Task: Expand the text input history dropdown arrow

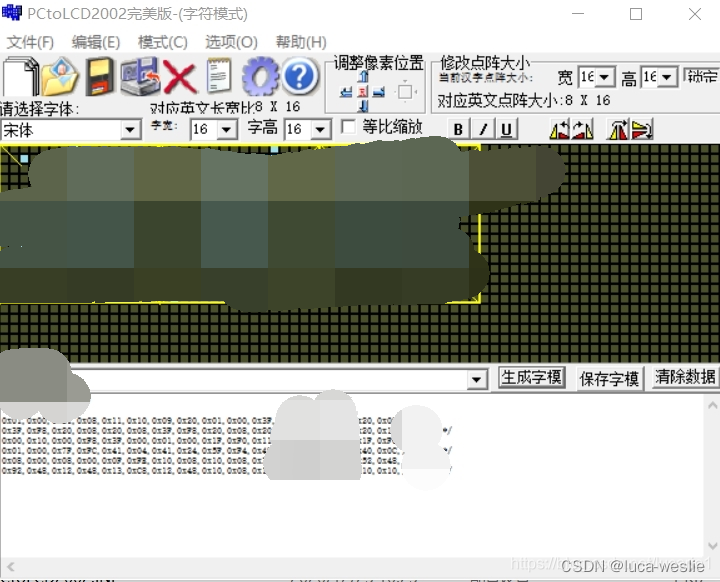Action: tap(477, 380)
